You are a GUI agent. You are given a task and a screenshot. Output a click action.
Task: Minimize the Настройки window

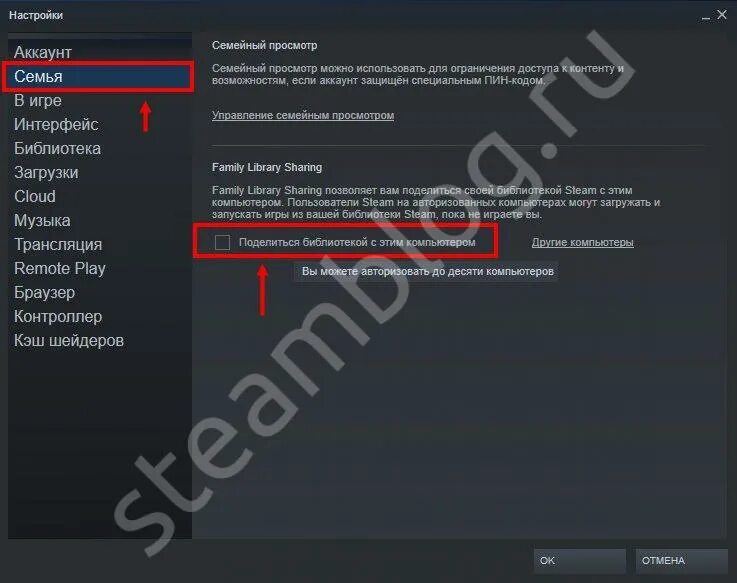706,16
